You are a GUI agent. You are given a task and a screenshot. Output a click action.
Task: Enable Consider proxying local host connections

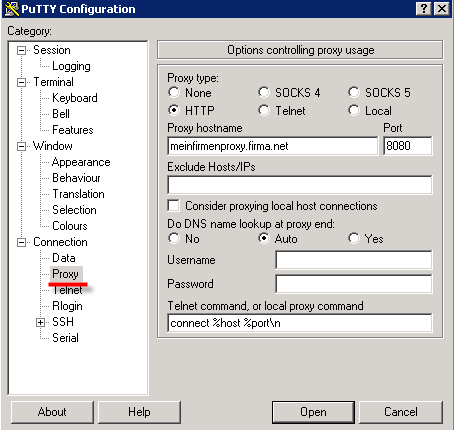click(x=174, y=206)
